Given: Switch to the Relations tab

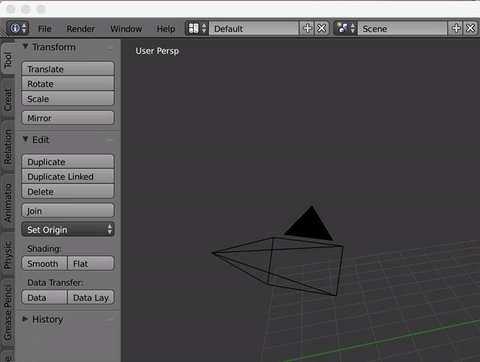Looking at the screenshot, I should click(x=8, y=147).
